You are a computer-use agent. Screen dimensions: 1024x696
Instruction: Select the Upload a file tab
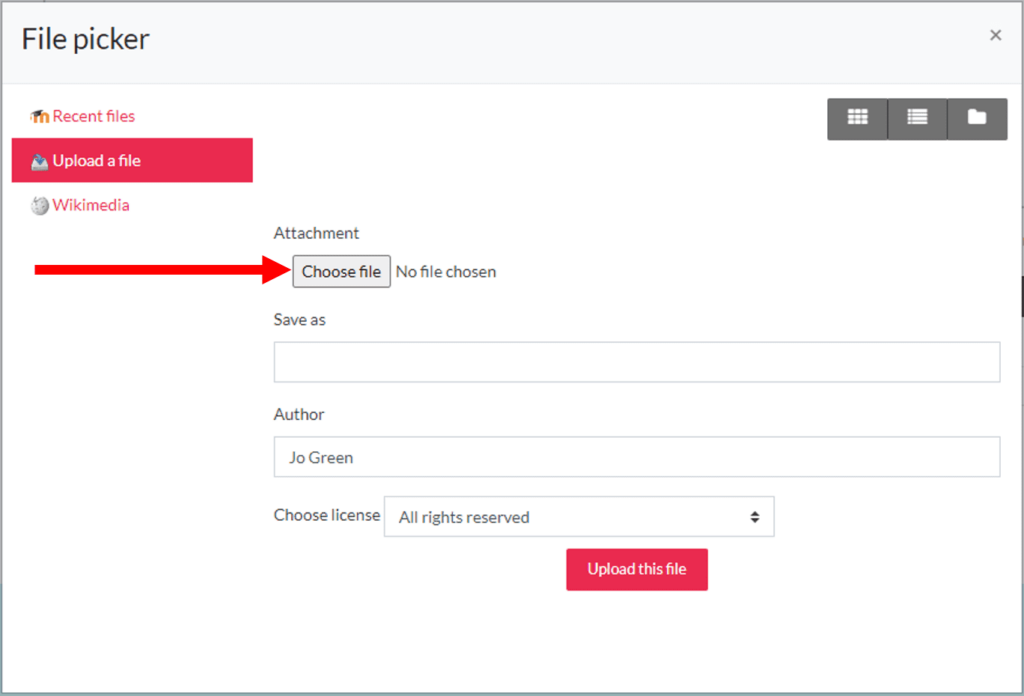[96, 161]
